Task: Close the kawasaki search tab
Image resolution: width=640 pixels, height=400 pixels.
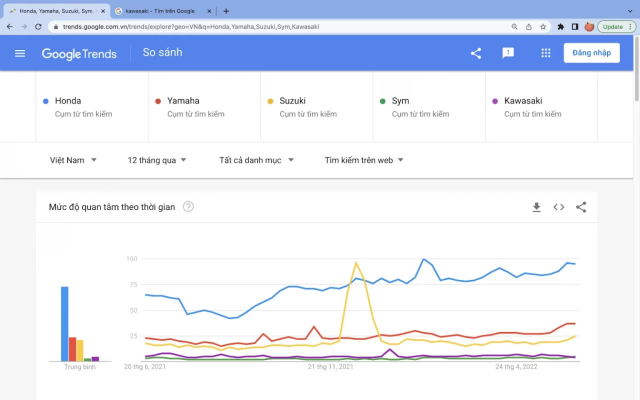Action: 209,11
